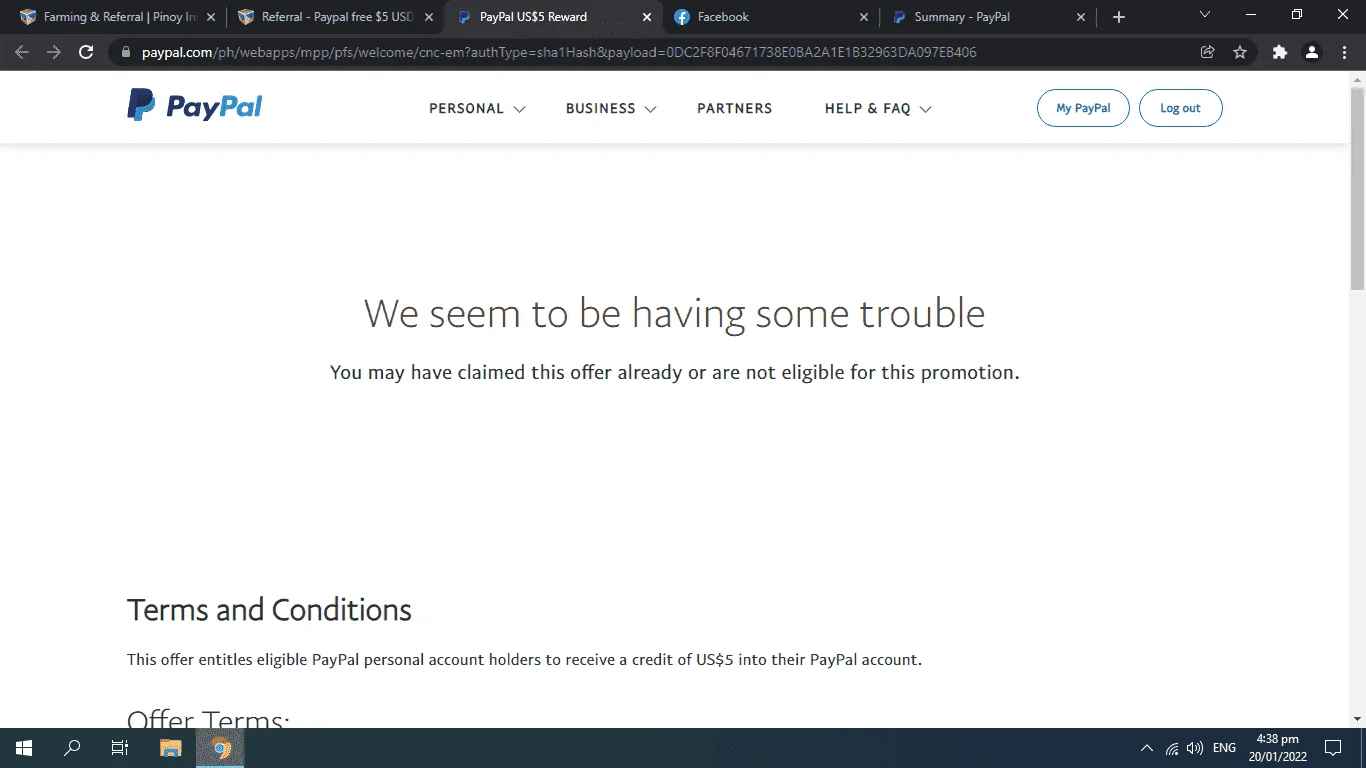Click the "Terms and Conditions" heading
The image size is (1366, 768).
click(269, 610)
